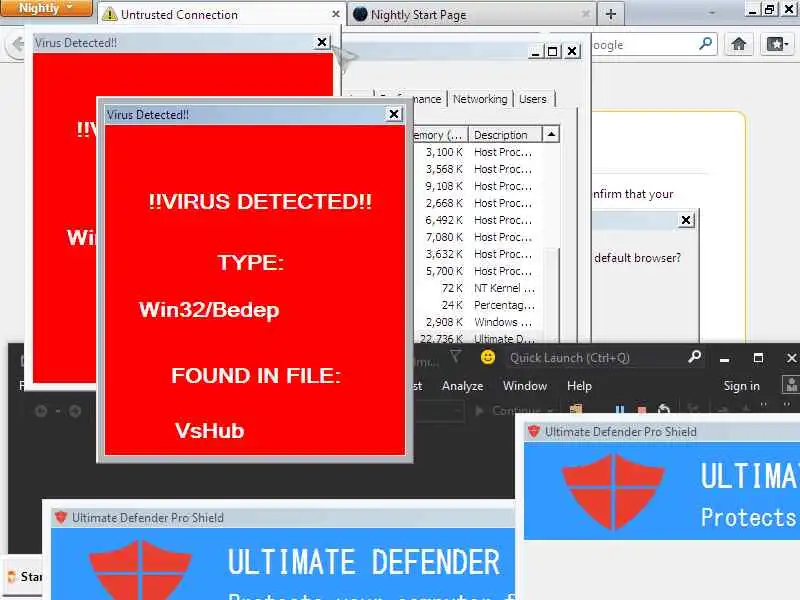Click the process list scroll-up arrow
Image resolution: width=800 pixels, height=600 pixels.
point(551,135)
